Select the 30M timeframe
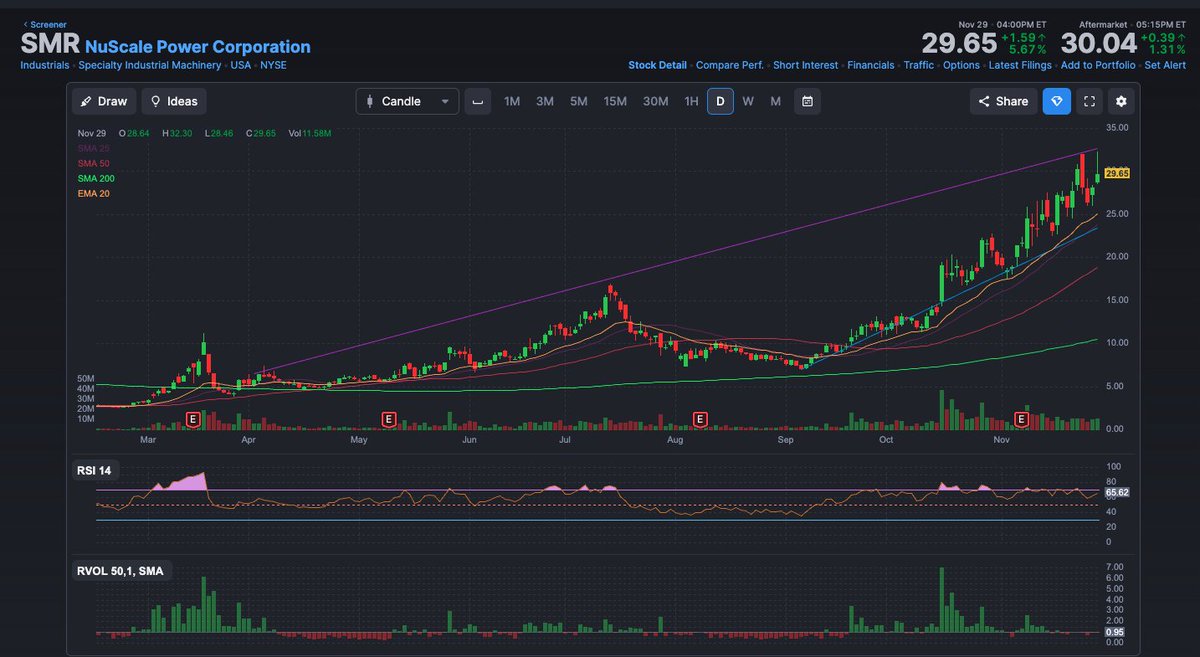 (x=656, y=101)
